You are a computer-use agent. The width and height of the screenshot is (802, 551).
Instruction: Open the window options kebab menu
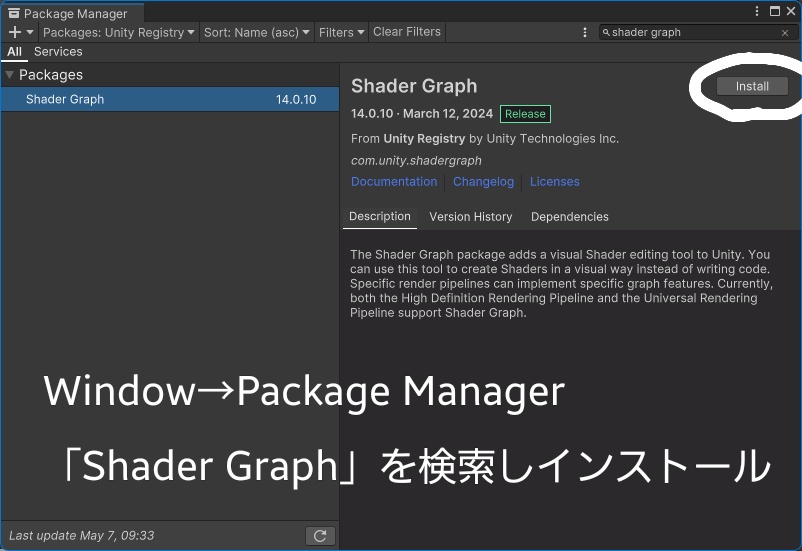tap(757, 11)
